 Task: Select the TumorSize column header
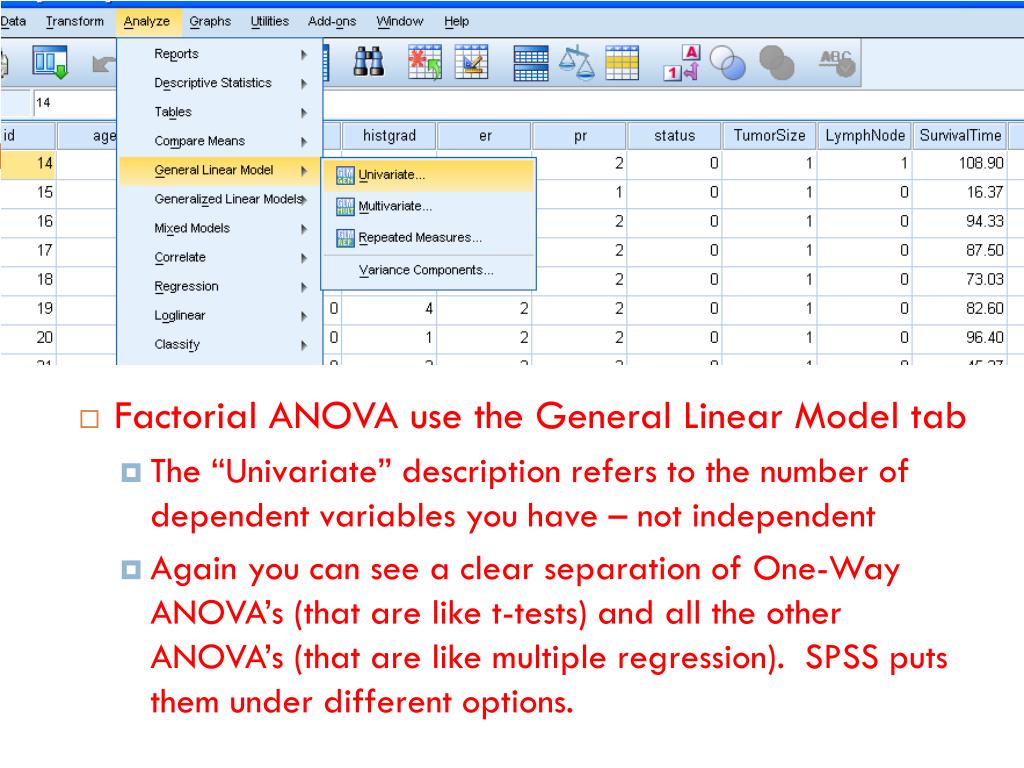pos(769,136)
